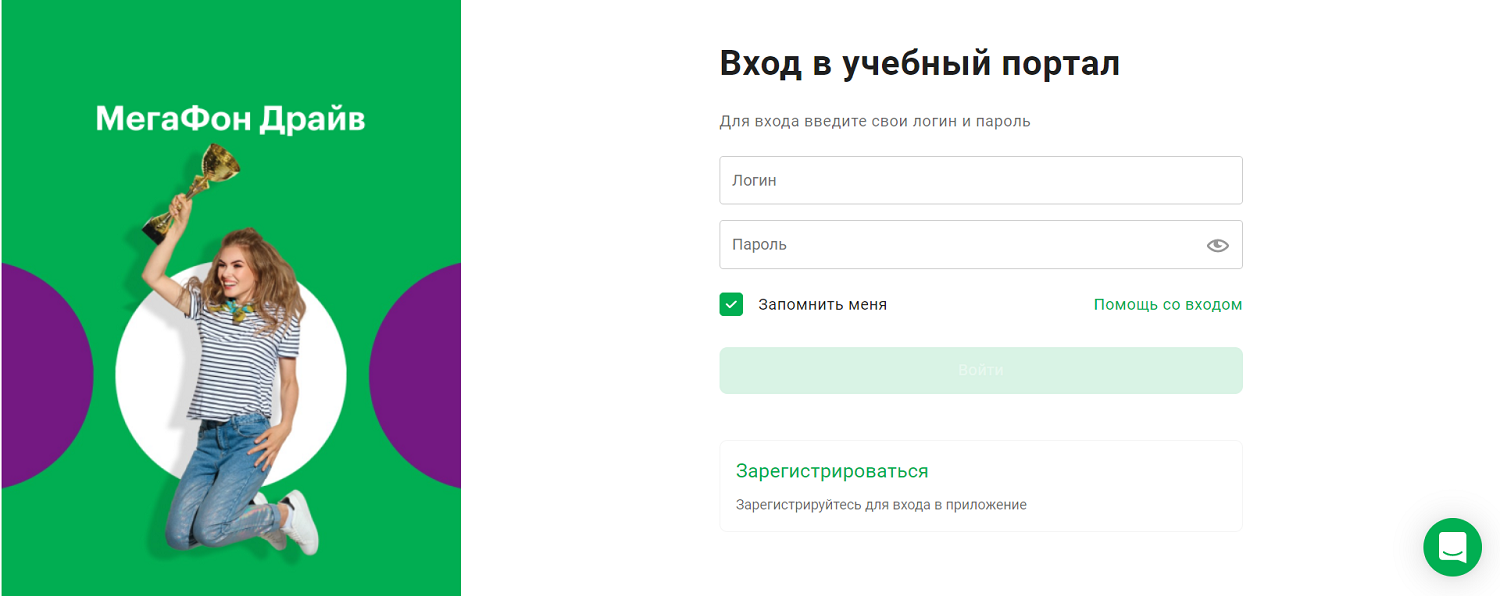Click the "Зарегистрируйтесь для входа в приложение" text

point(881,505)
